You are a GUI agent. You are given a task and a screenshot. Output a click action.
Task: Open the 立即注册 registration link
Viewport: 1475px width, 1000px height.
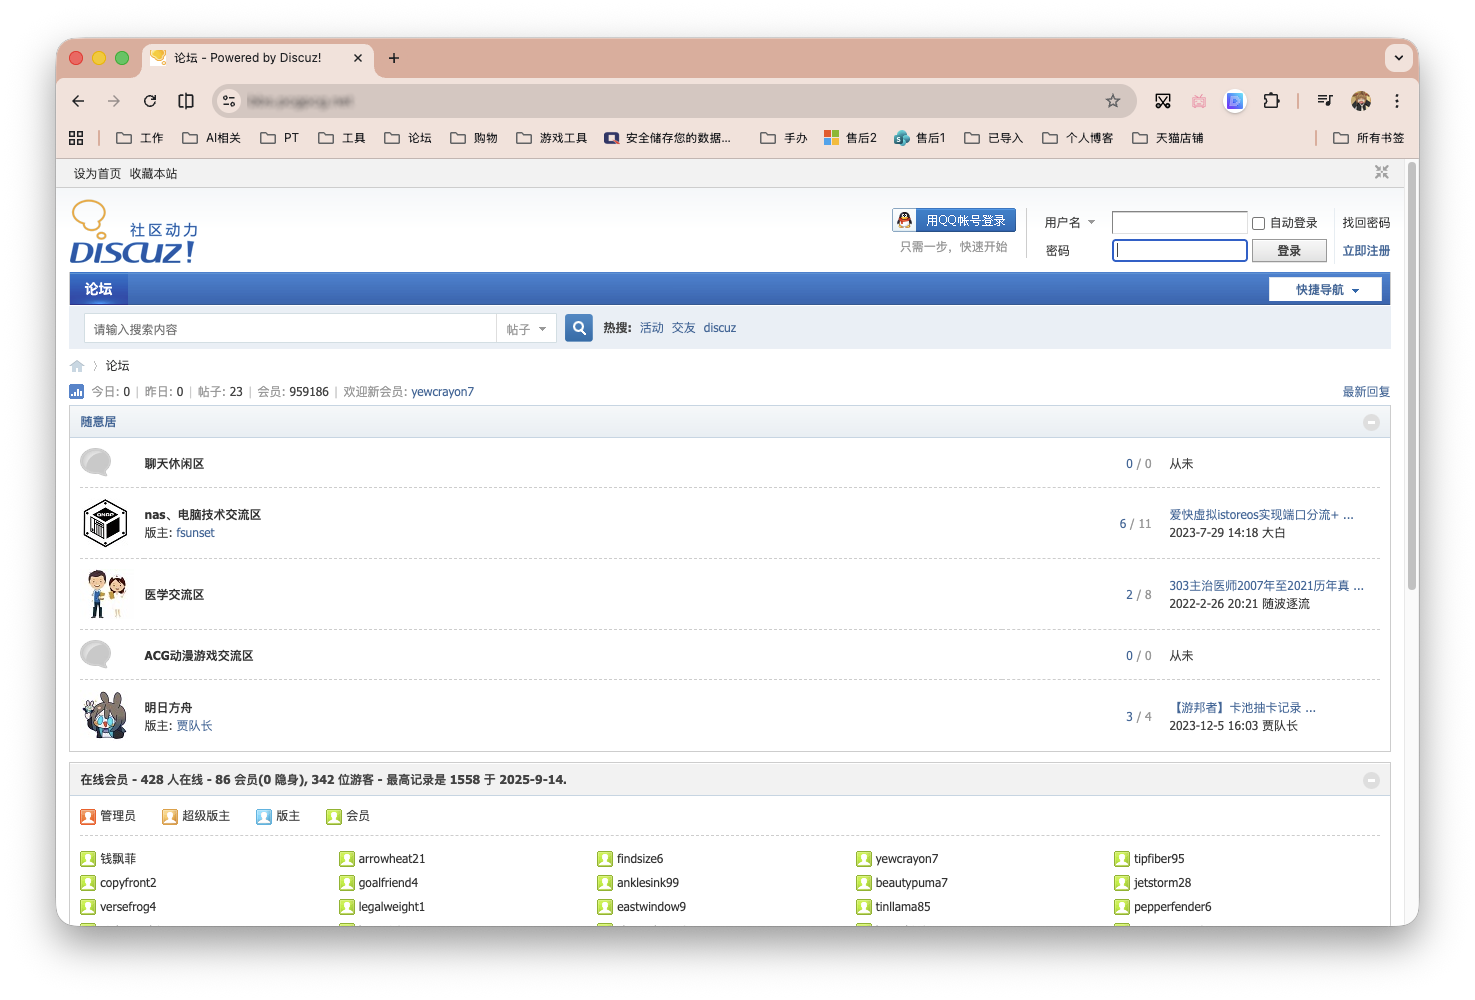point(1365,251)
